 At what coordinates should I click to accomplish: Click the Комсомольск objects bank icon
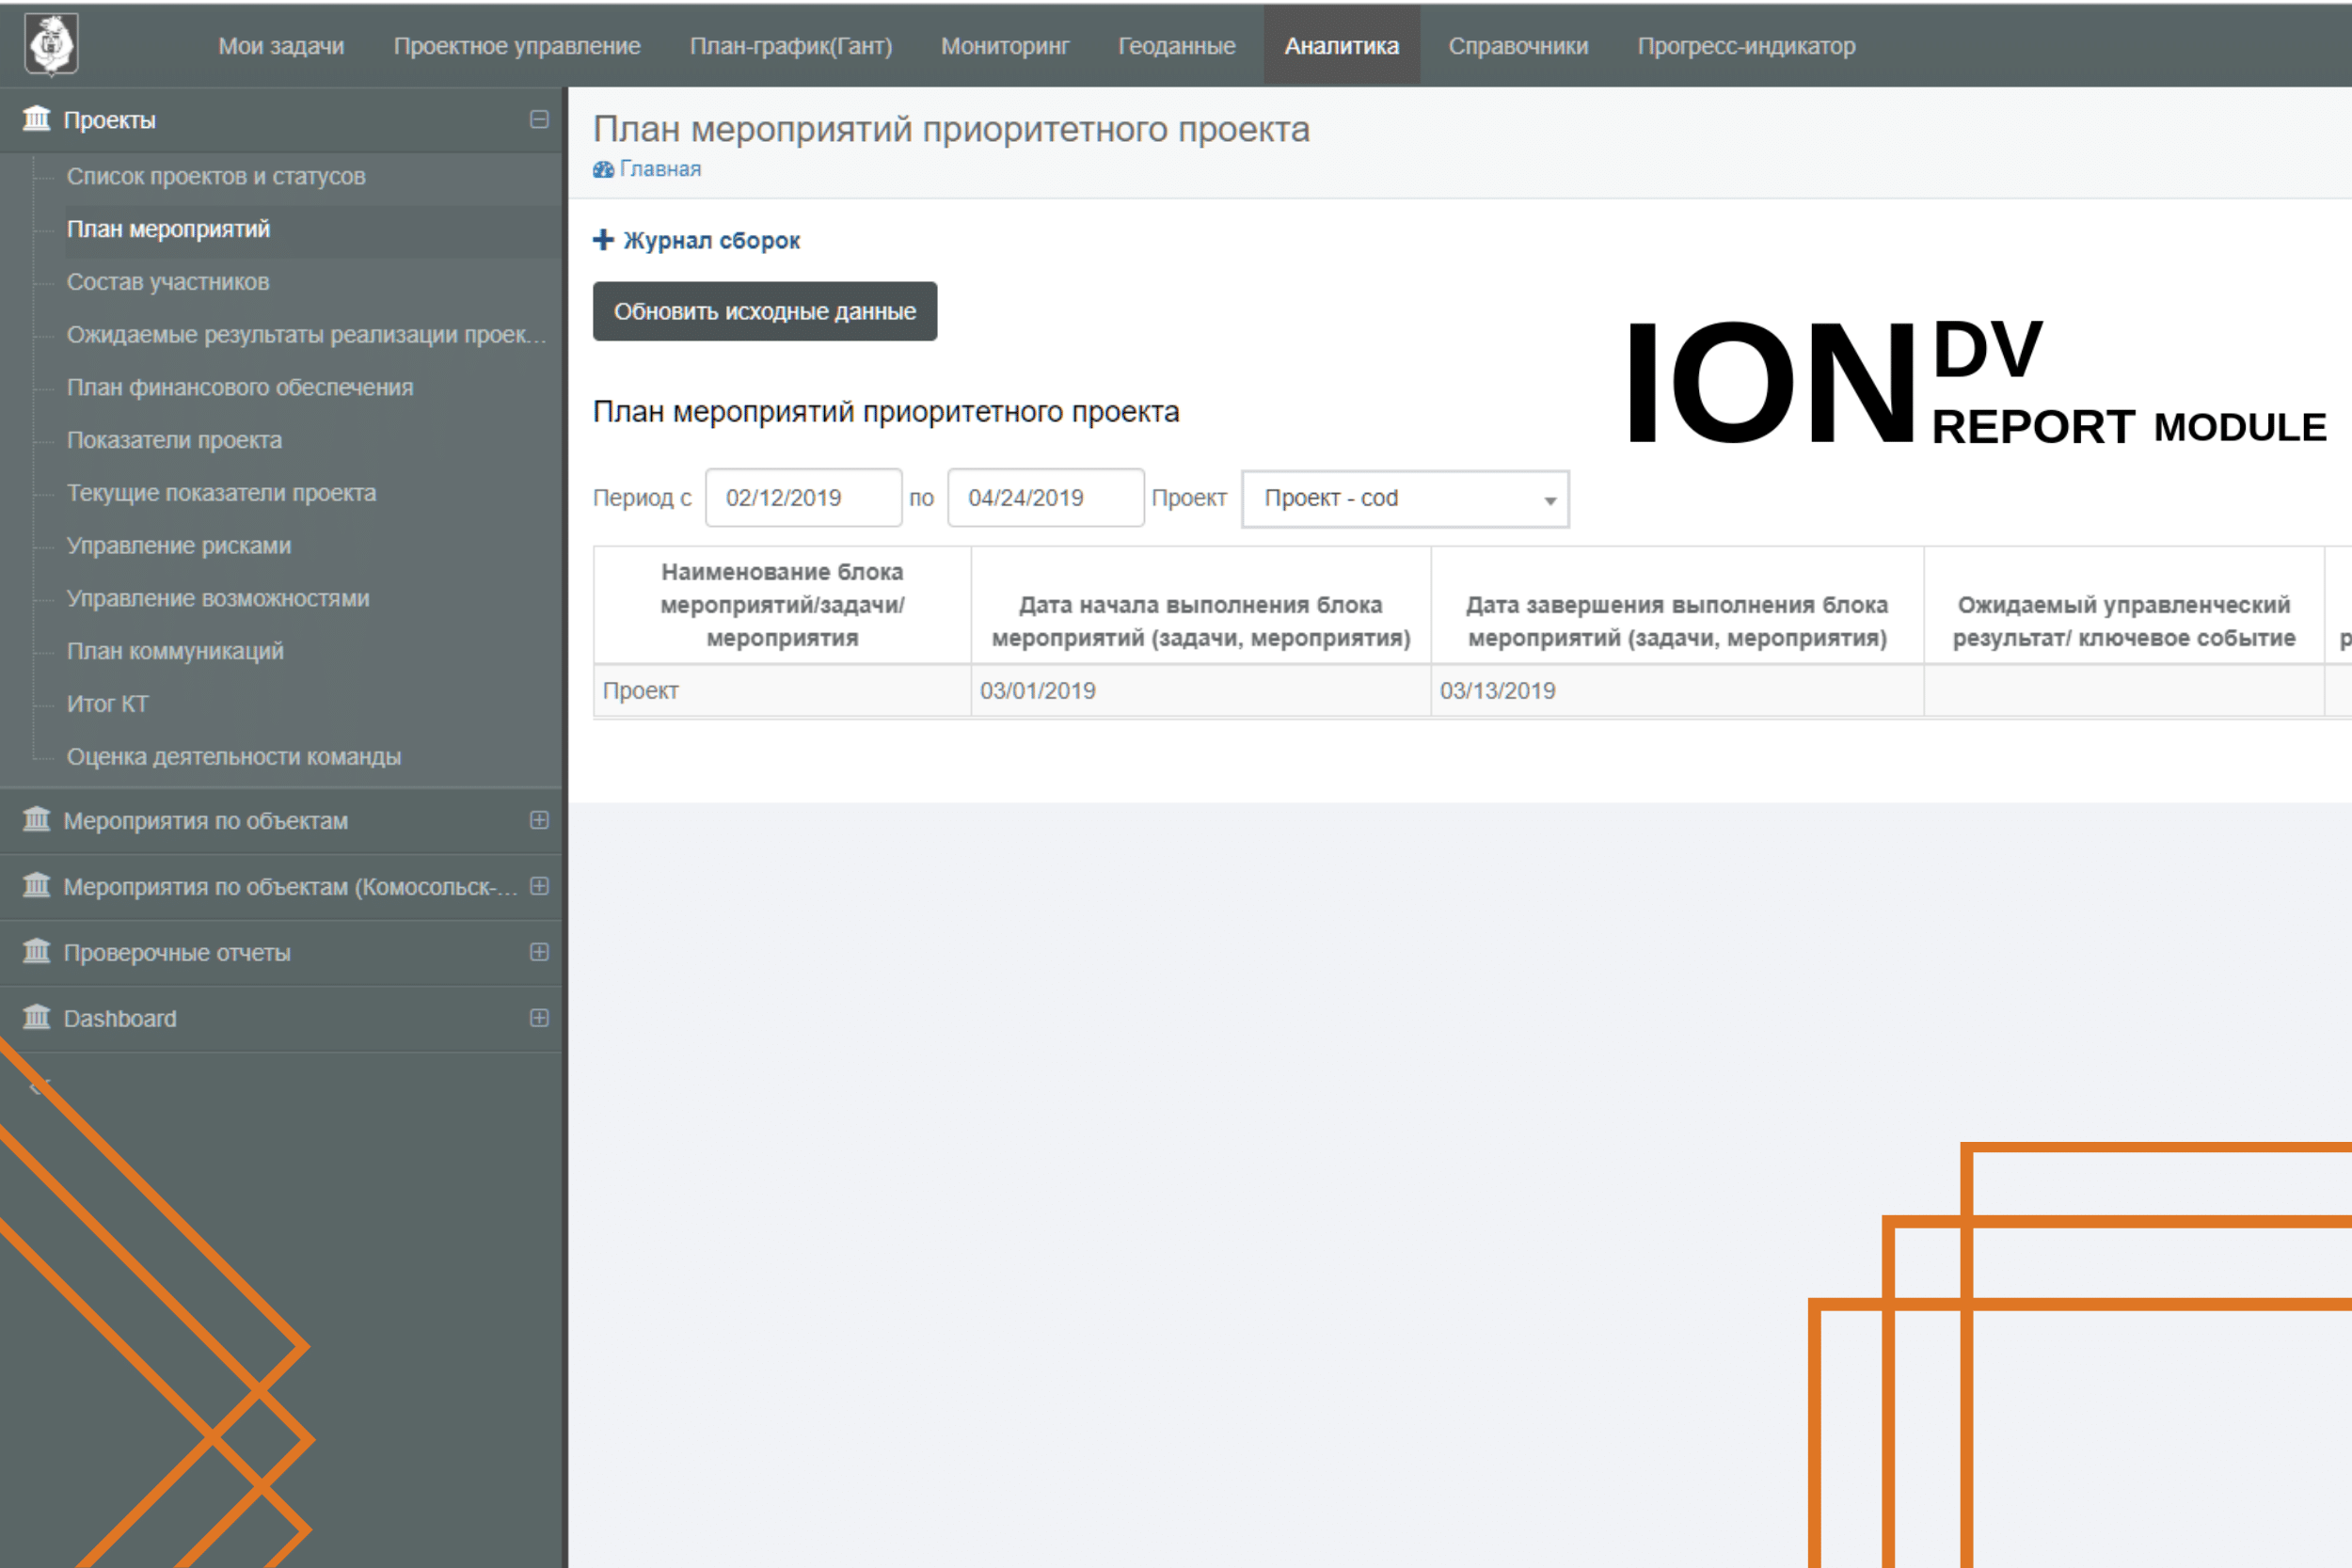37,886
